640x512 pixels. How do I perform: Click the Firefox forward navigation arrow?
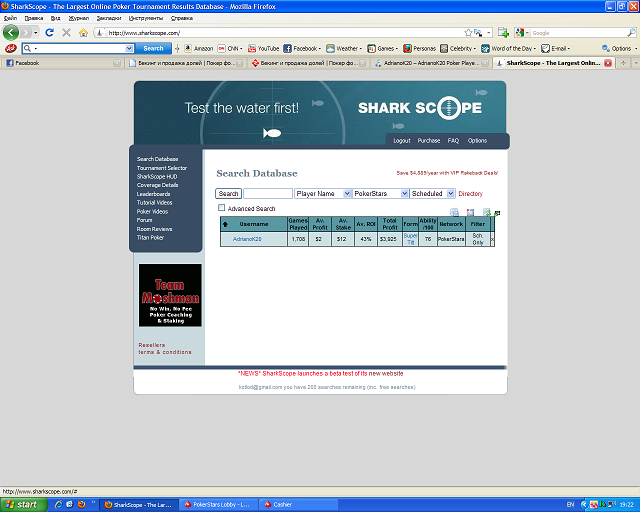(x=26, y=33)
